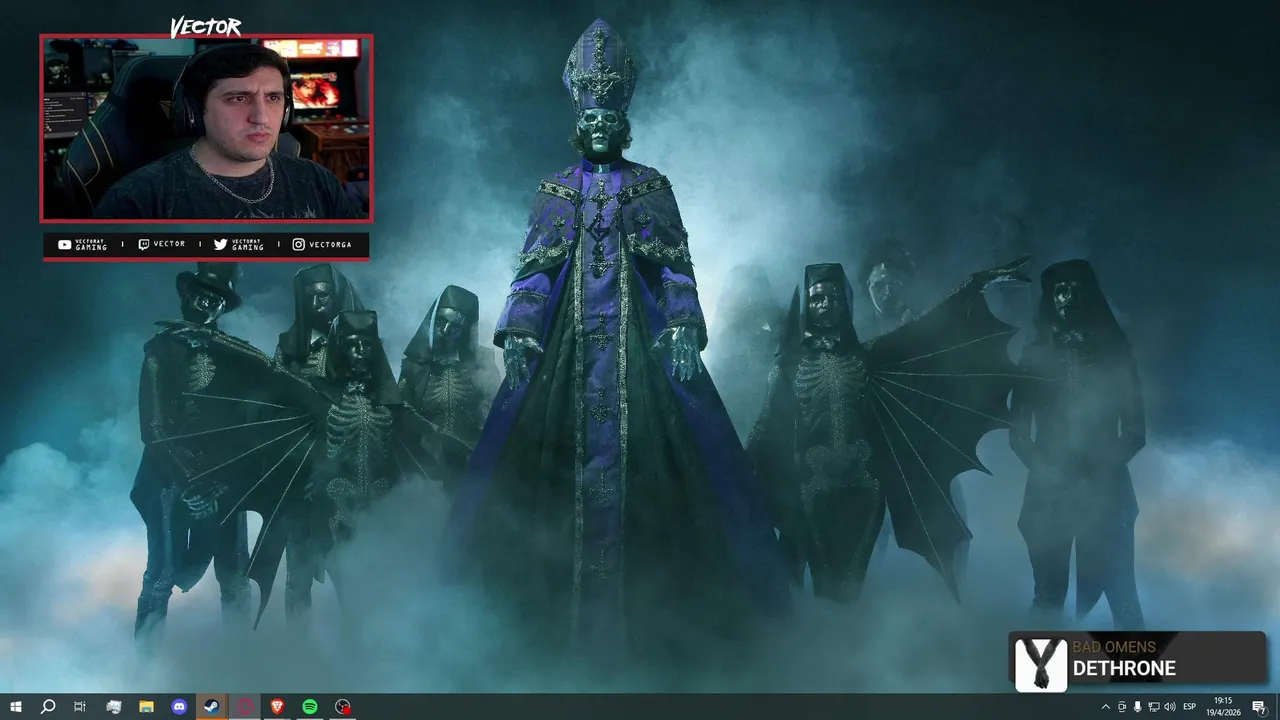This screenshot has width=1280, height=720.
Task: Switch to Steam in the taskbar
Action: (x=211, y=707)
